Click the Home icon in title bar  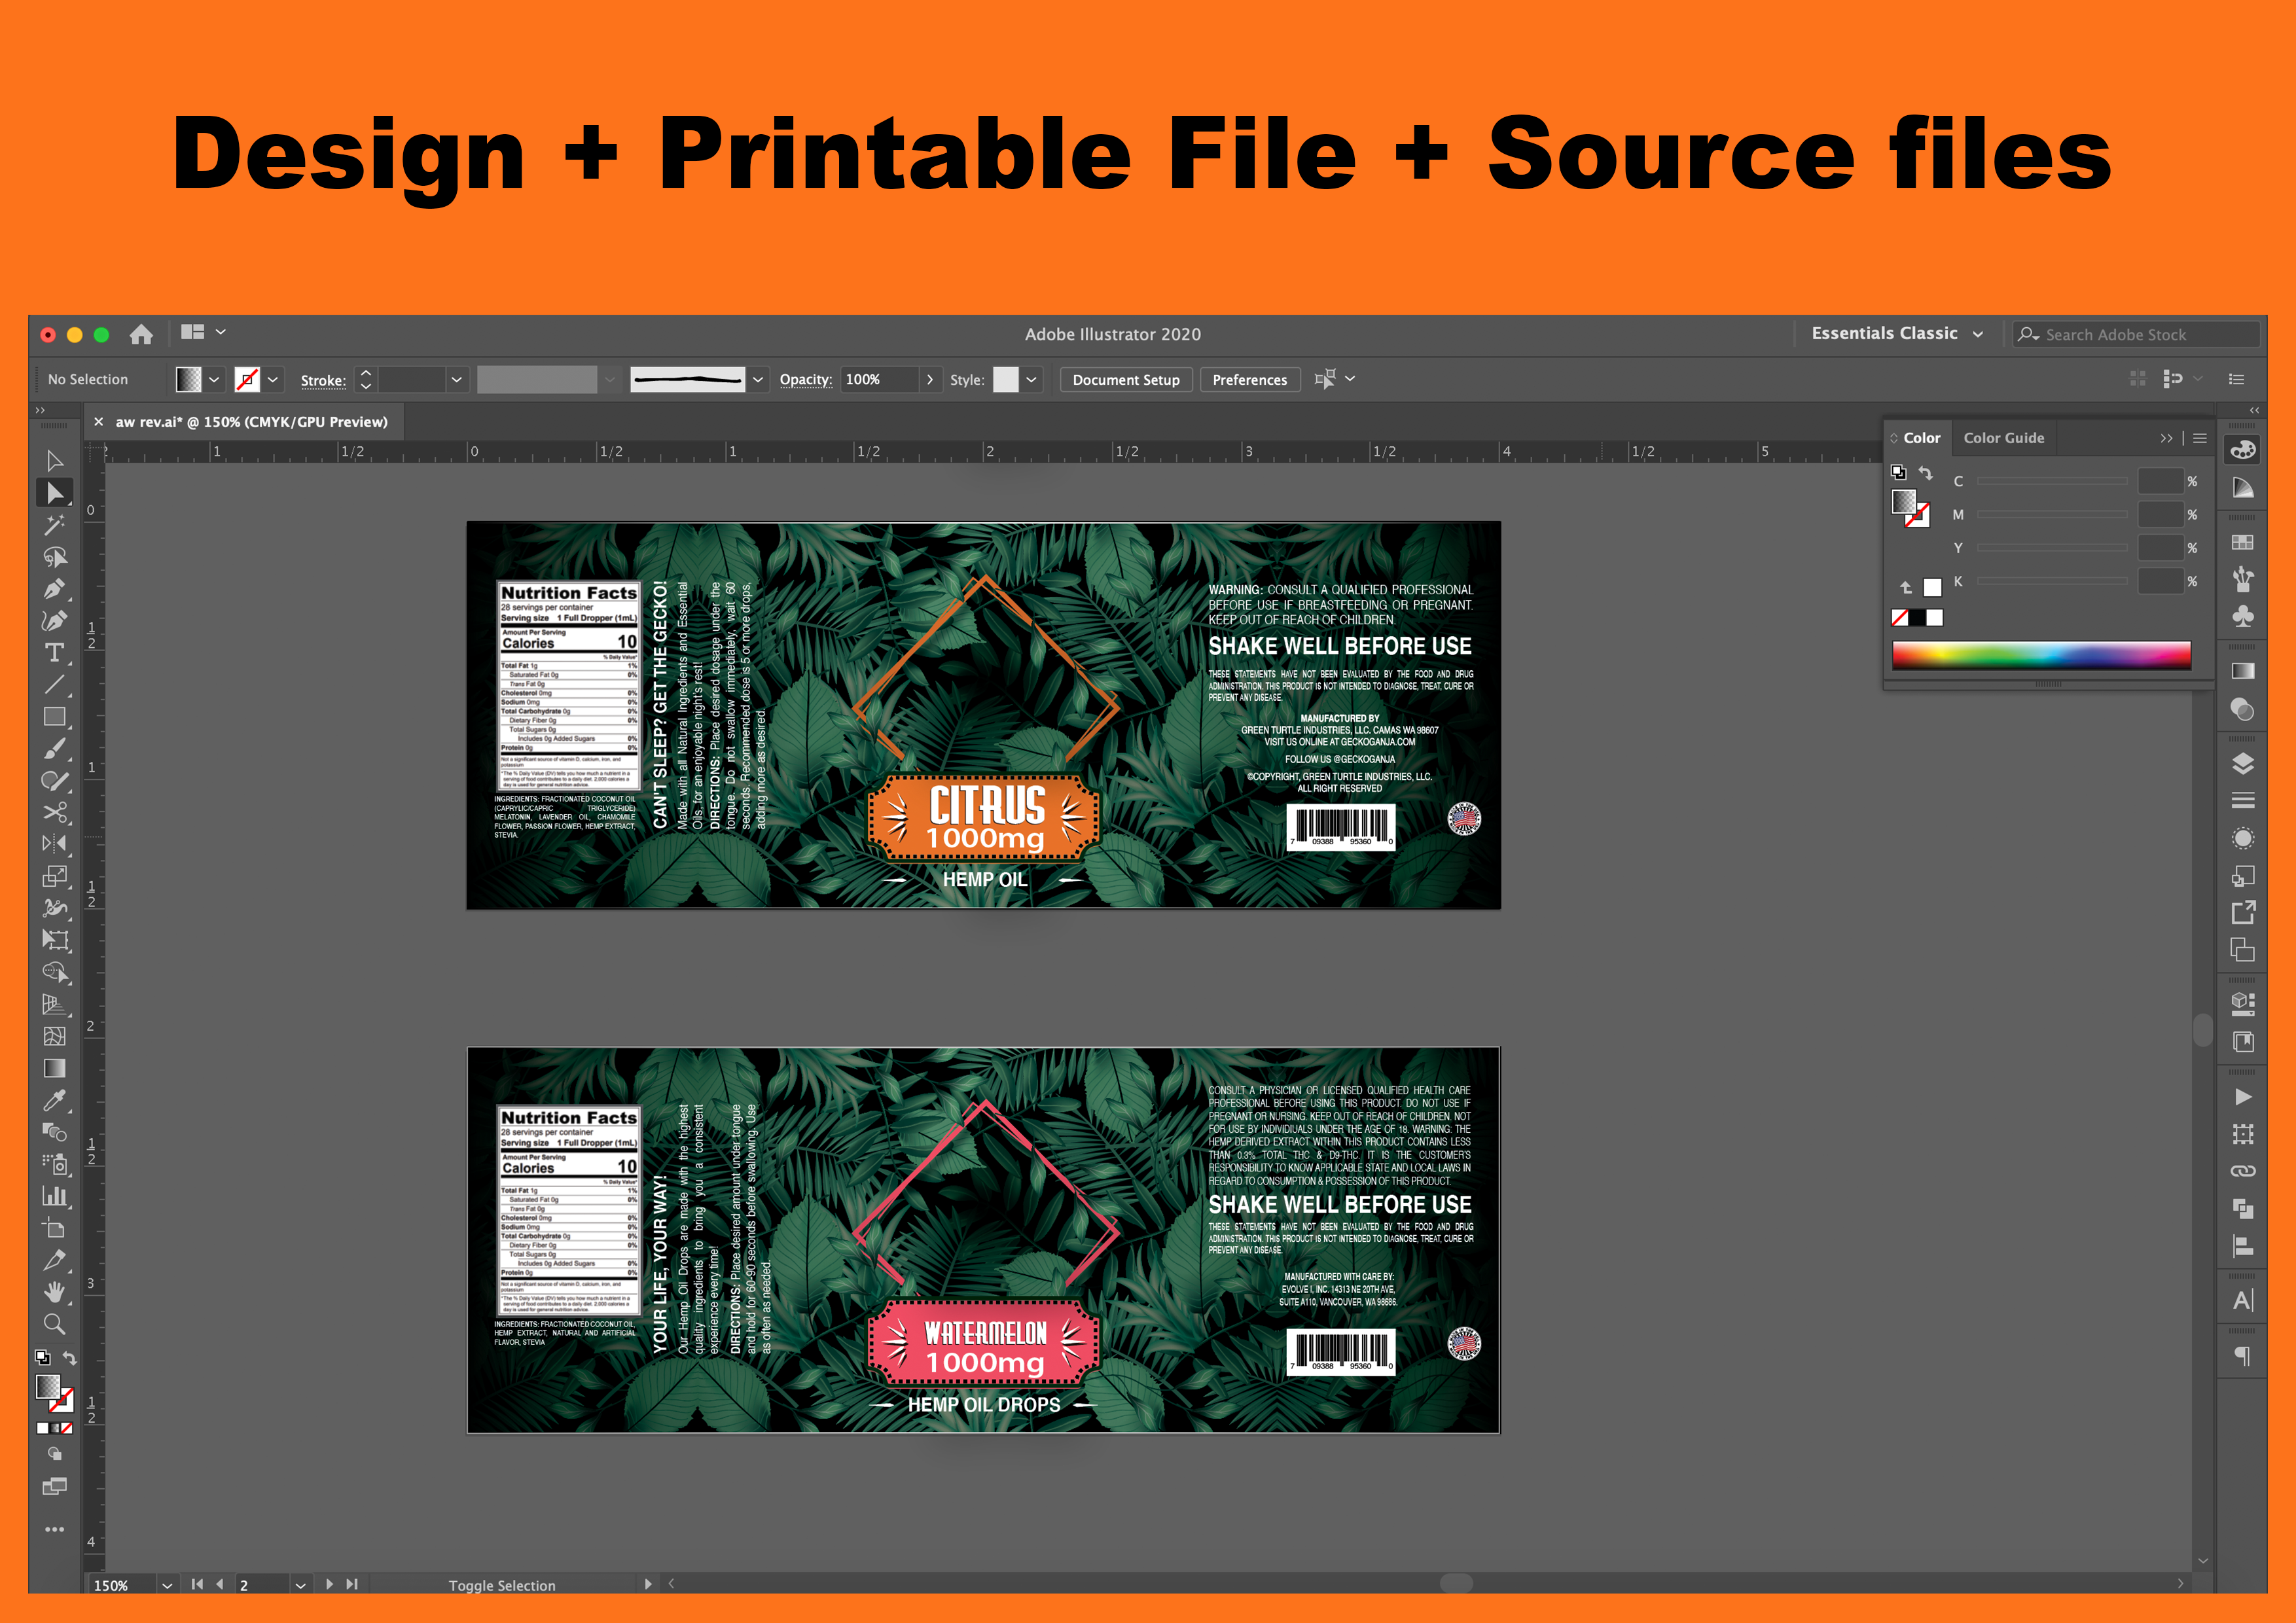141,334
